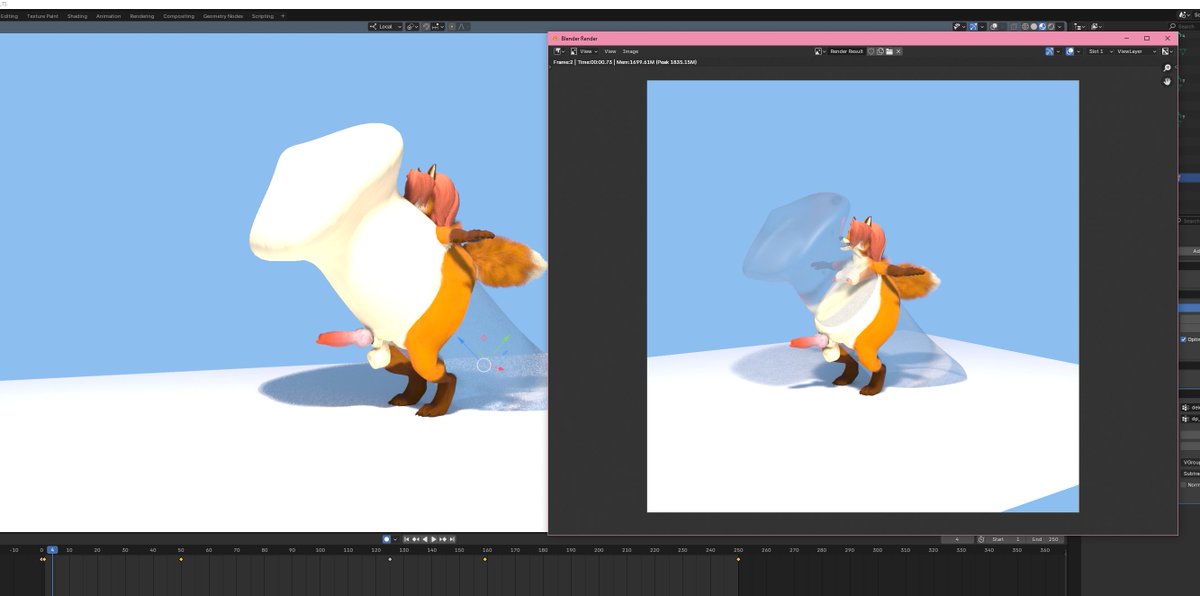
Task: Click the fake user shield icon next to Render Result
Action: point(870,51)
